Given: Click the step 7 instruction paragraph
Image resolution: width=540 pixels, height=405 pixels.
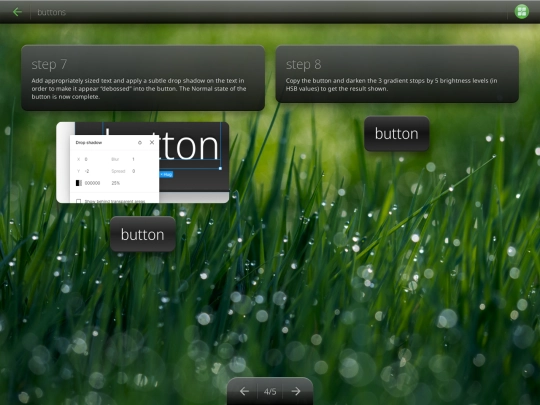Looking at the screenshot, I should point(139,89).
